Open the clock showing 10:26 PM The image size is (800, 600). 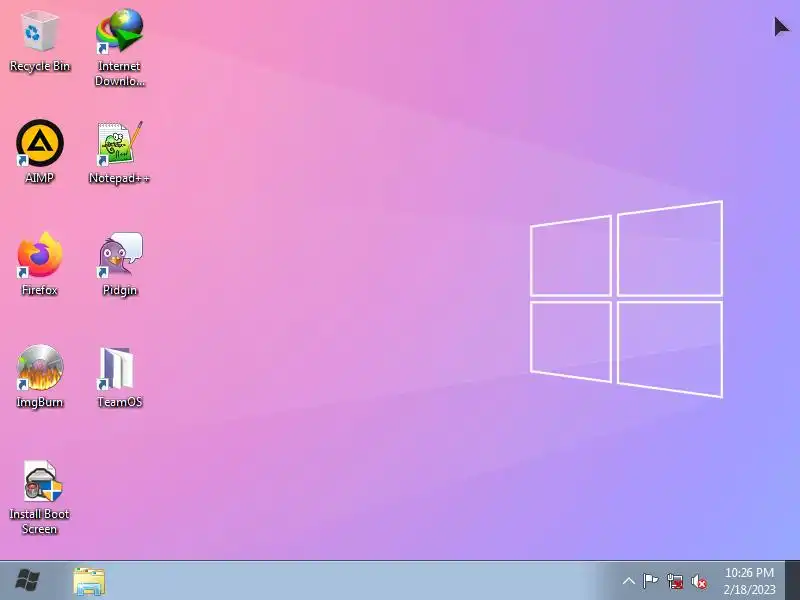[x=749, y=581]
